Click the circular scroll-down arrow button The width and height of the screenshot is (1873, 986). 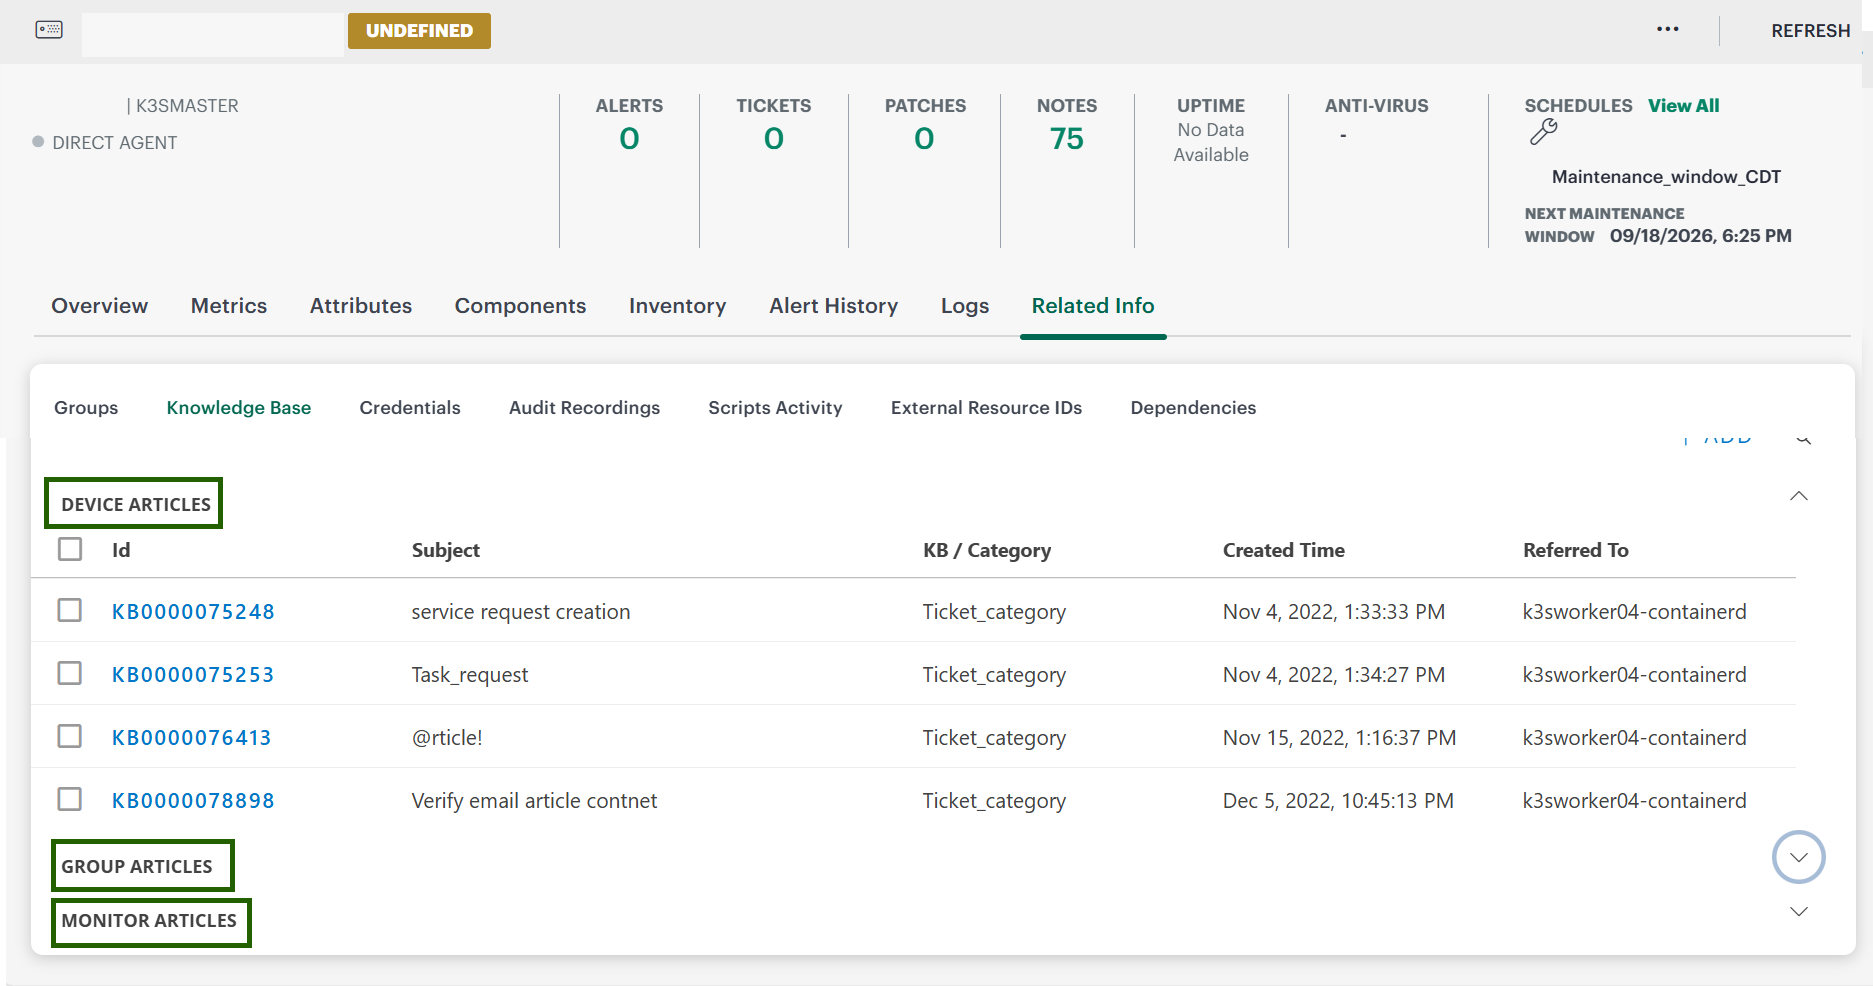coord(1798,857)
